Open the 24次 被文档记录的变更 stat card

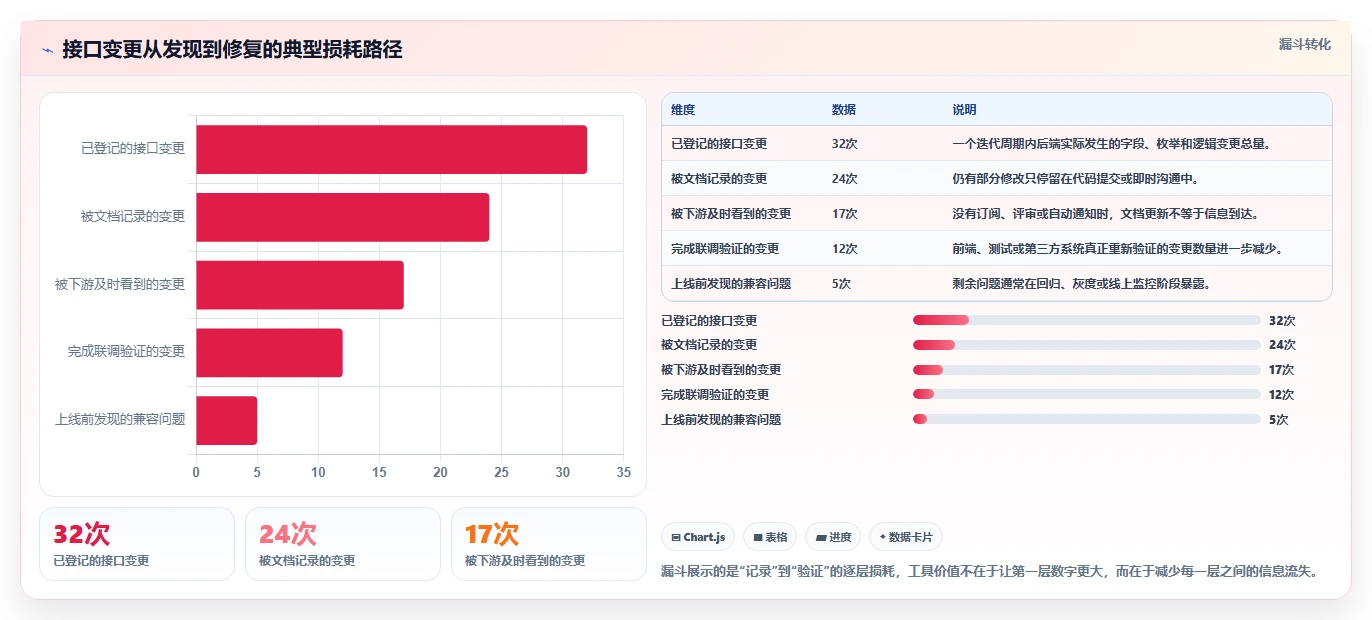(x=343, y=544)
